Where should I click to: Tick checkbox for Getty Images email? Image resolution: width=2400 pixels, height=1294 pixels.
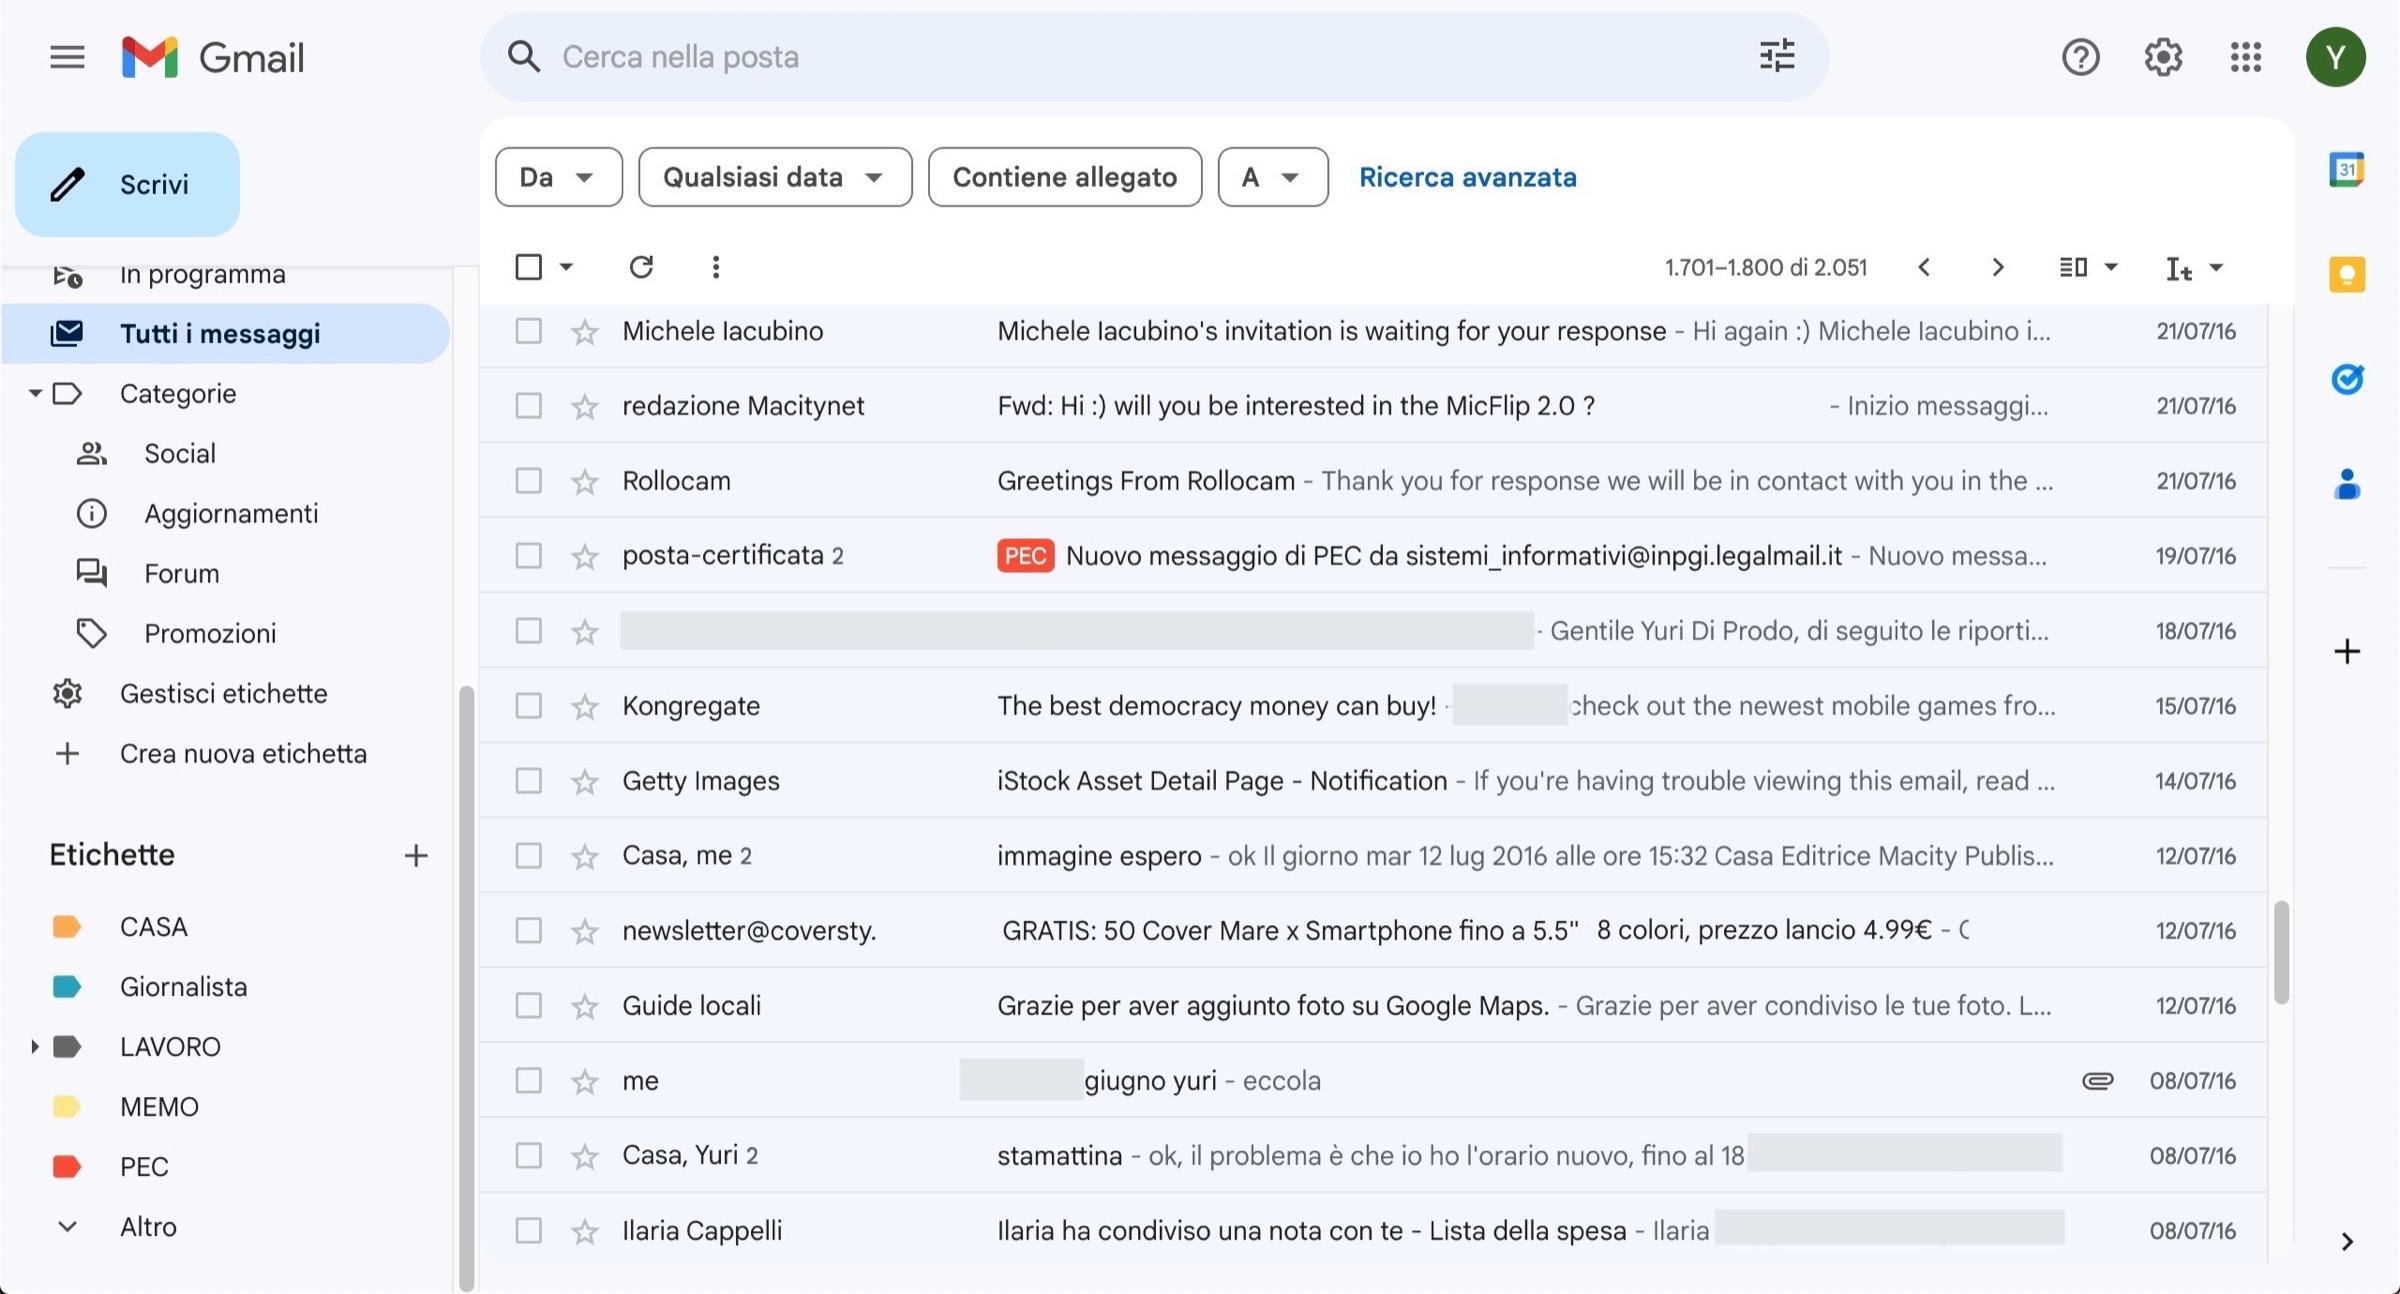[528, 781]
